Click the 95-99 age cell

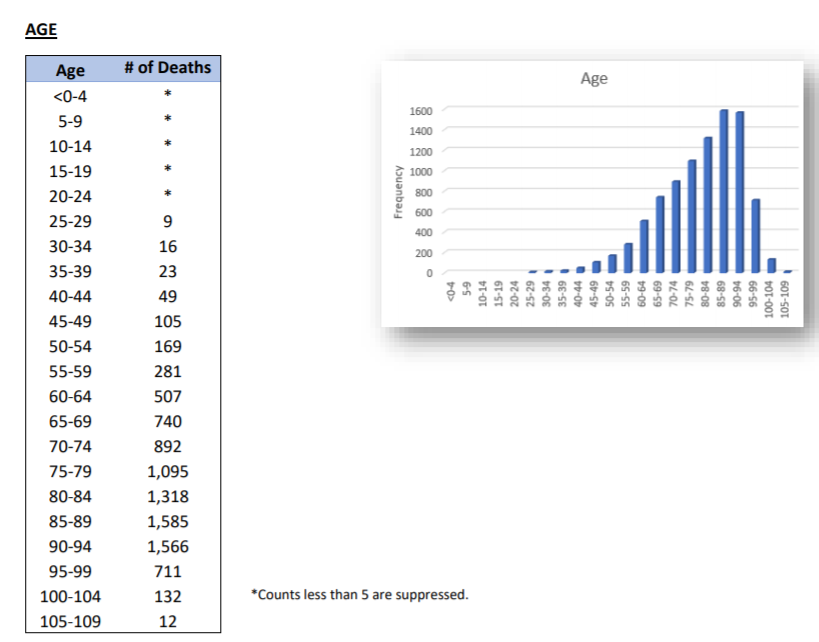pyautogui.click(x=70, y=572)
